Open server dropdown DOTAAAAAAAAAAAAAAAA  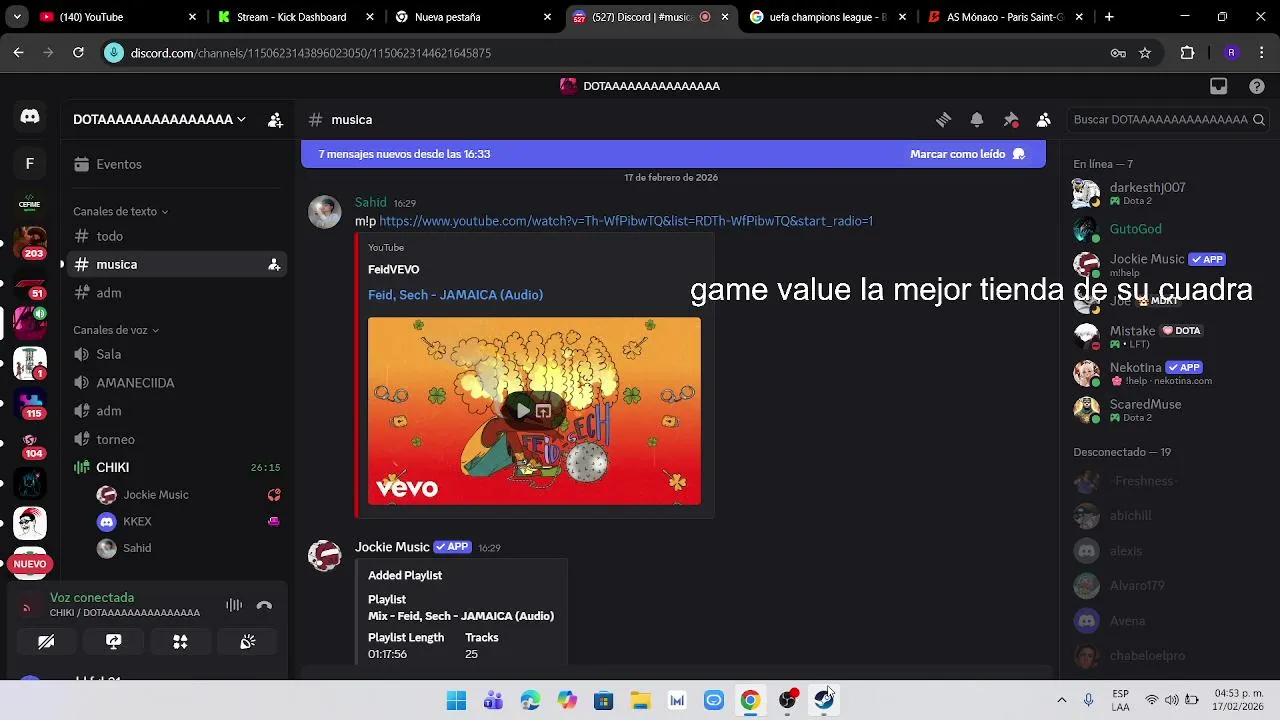click(x=159, y=120)
